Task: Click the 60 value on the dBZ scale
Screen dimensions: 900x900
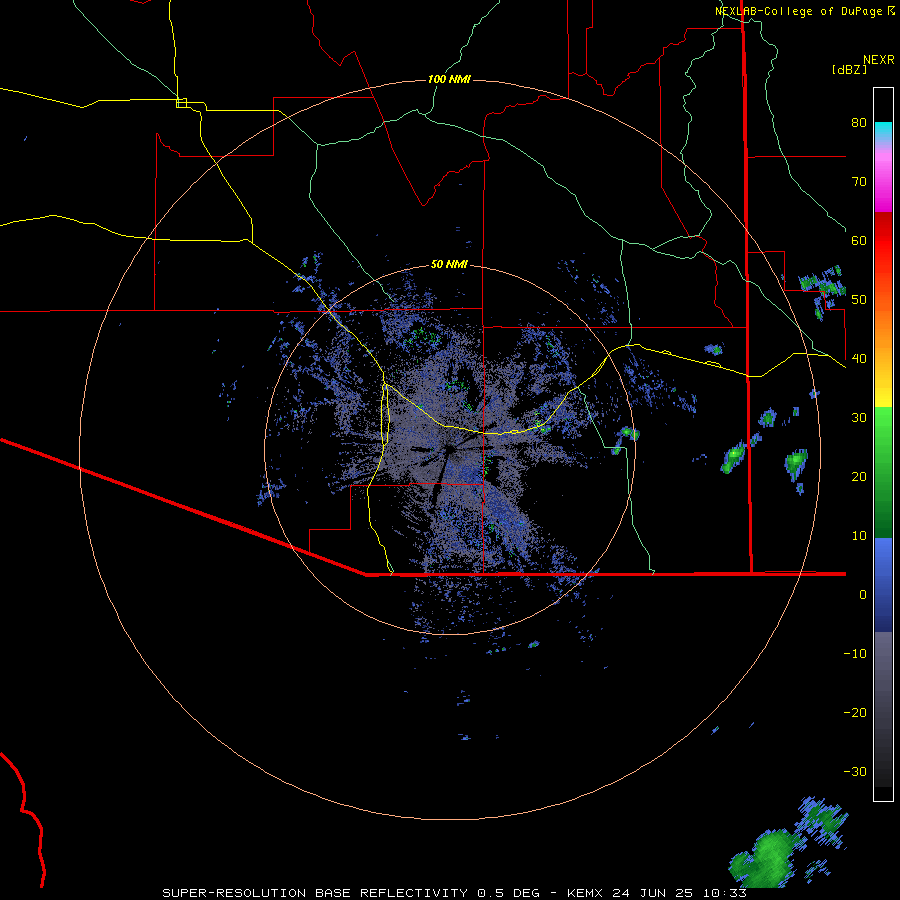Action: click(x=859, y=241)
